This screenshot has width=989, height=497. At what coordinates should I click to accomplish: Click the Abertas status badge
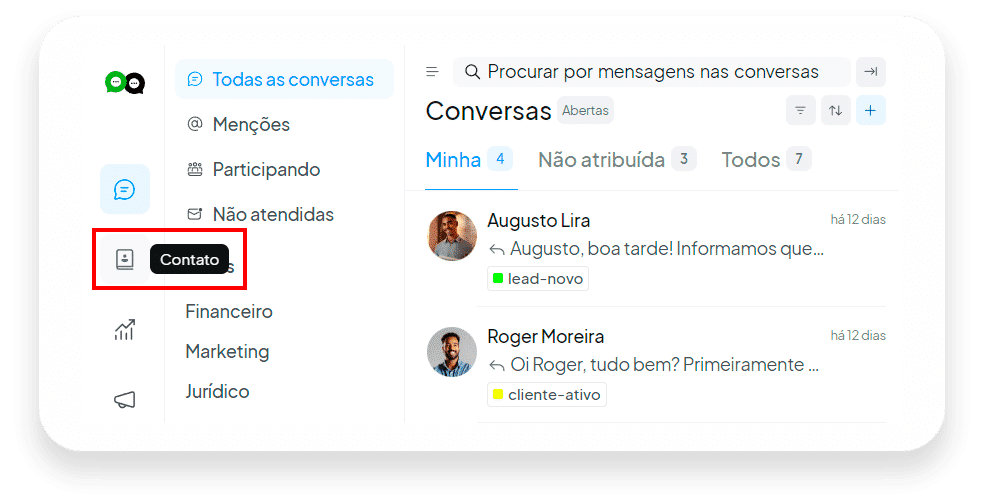coord(585,110)
